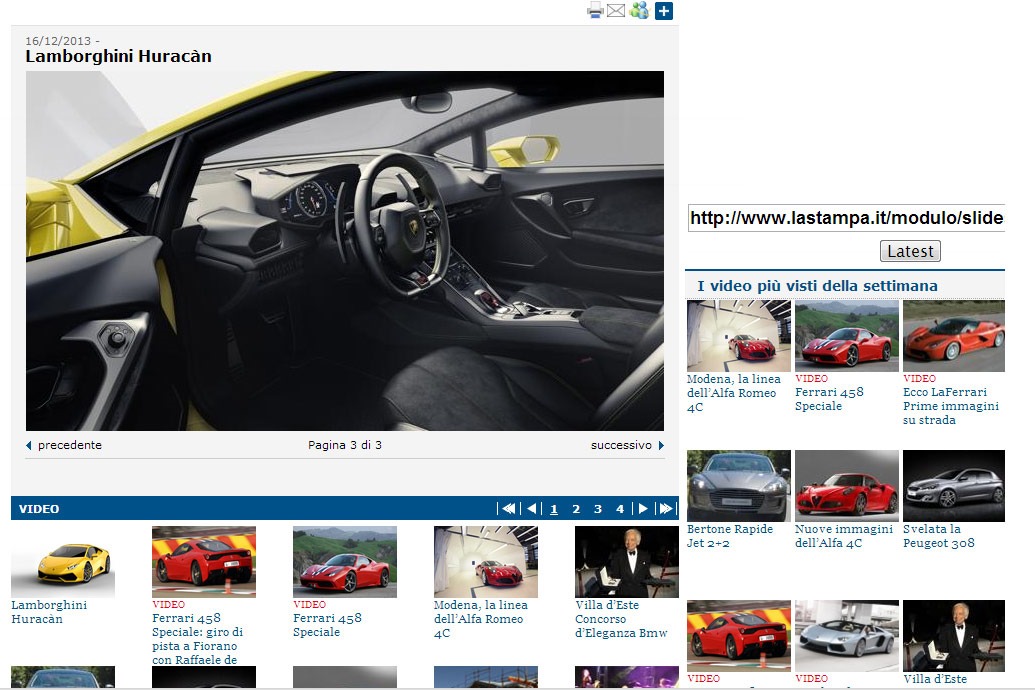This screenshot has width=1035, height=690.
Task: Share via the Messenger people icon
Action: click(640, 11)
